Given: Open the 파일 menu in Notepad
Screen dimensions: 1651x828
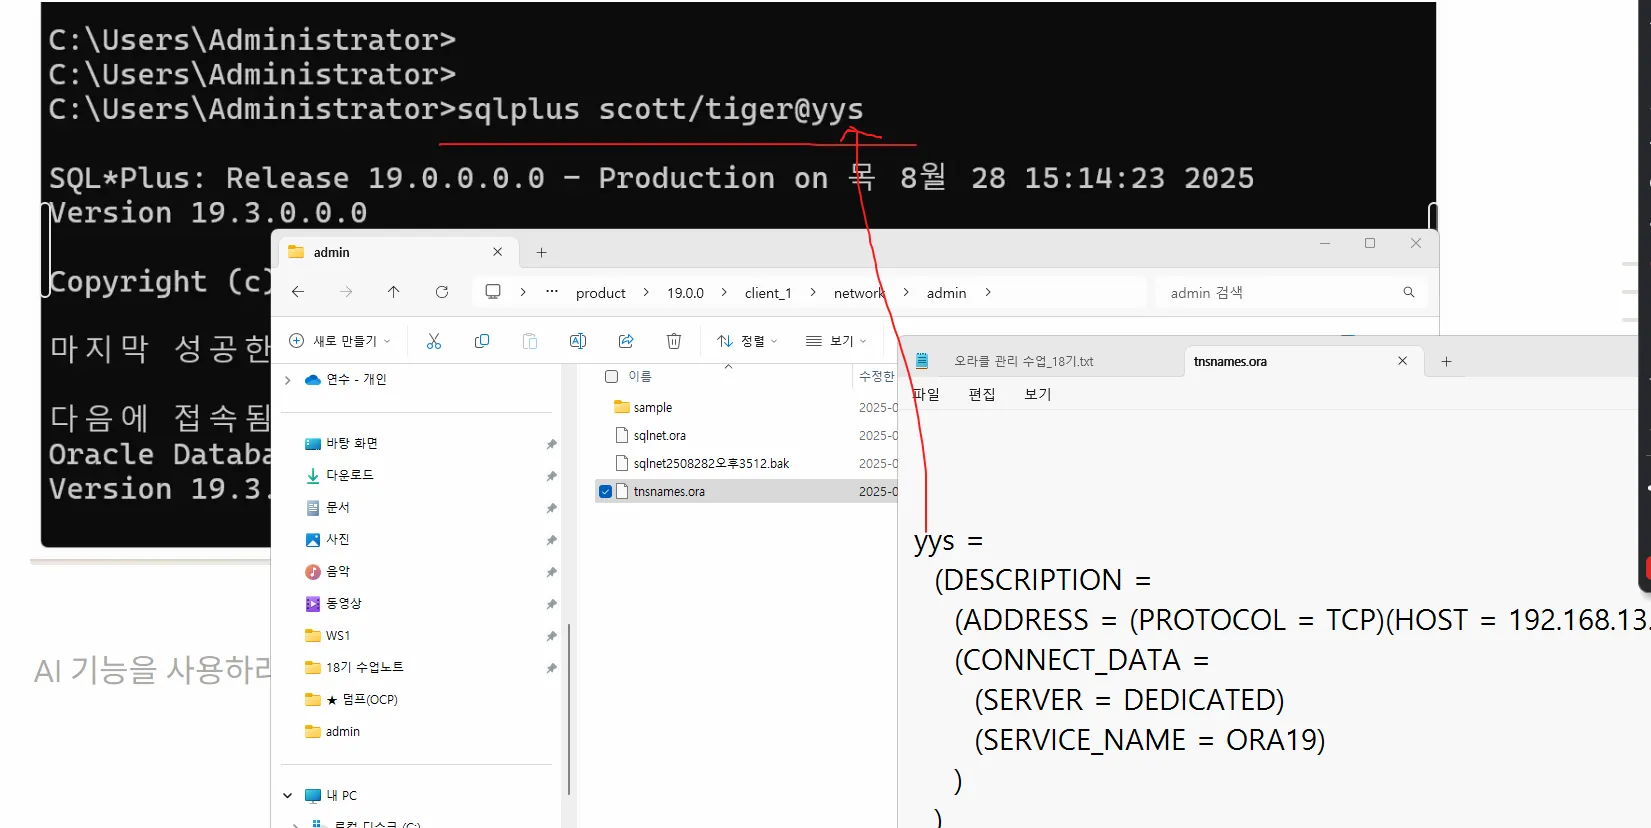Looking at the screenshot, I should click(x=926, y=394).
